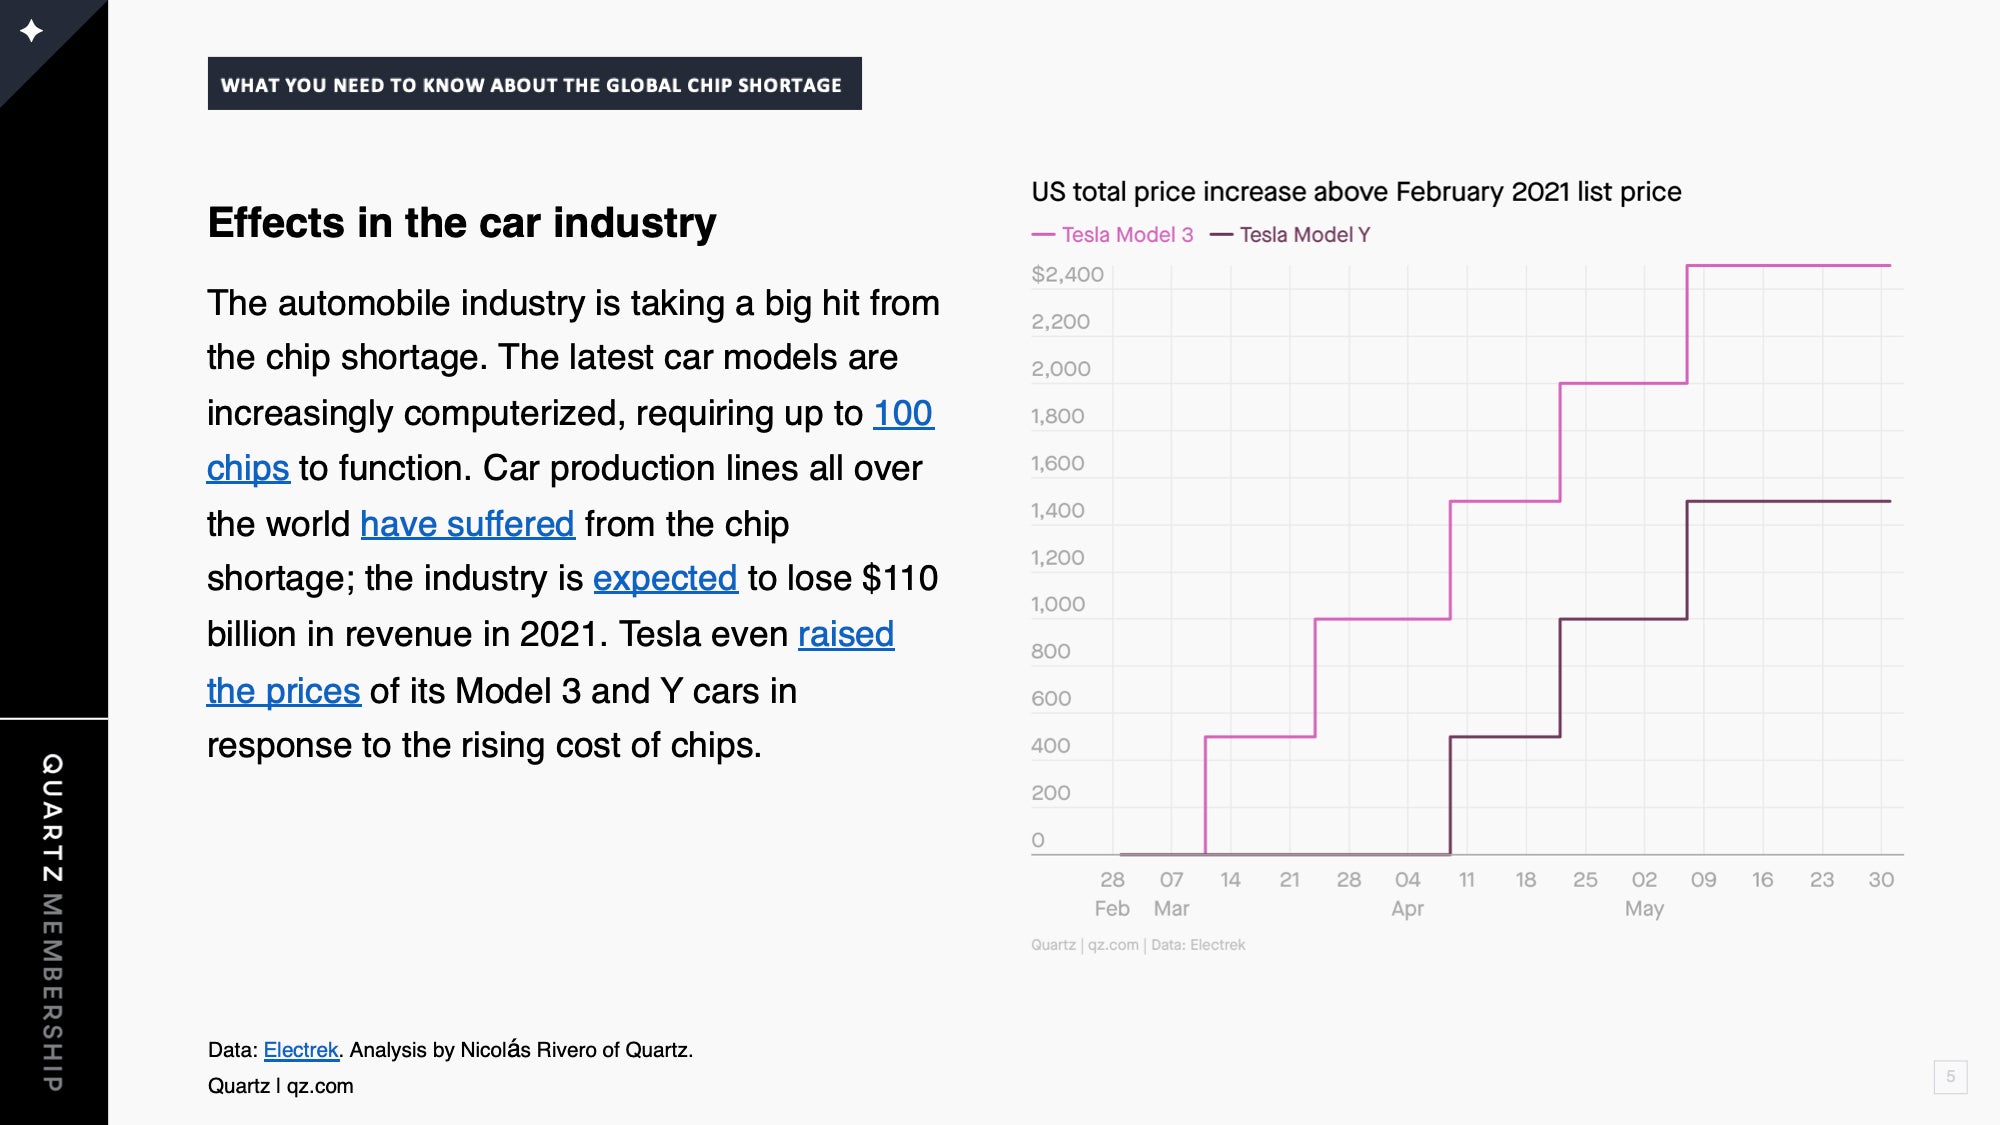The width and height of the screenshot is (2000, 1125).
Task: Click the global chip shortage header banner
Action: [x=534, y=84]
